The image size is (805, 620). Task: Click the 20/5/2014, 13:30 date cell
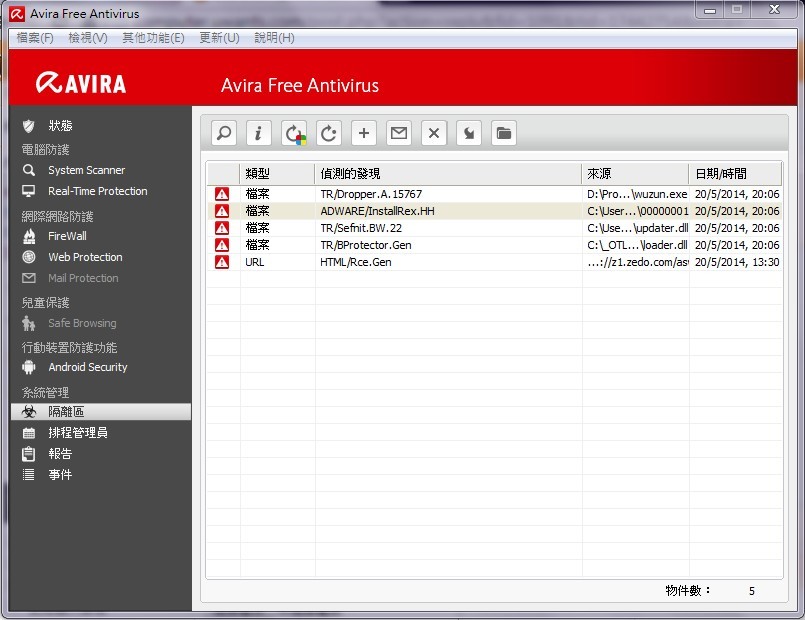737,262
